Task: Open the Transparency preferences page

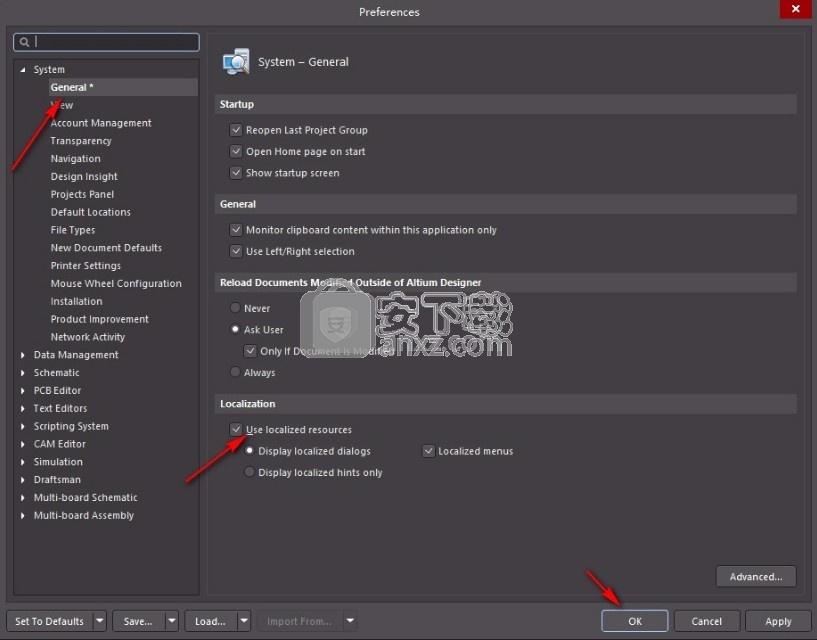Action: [81, 141]
